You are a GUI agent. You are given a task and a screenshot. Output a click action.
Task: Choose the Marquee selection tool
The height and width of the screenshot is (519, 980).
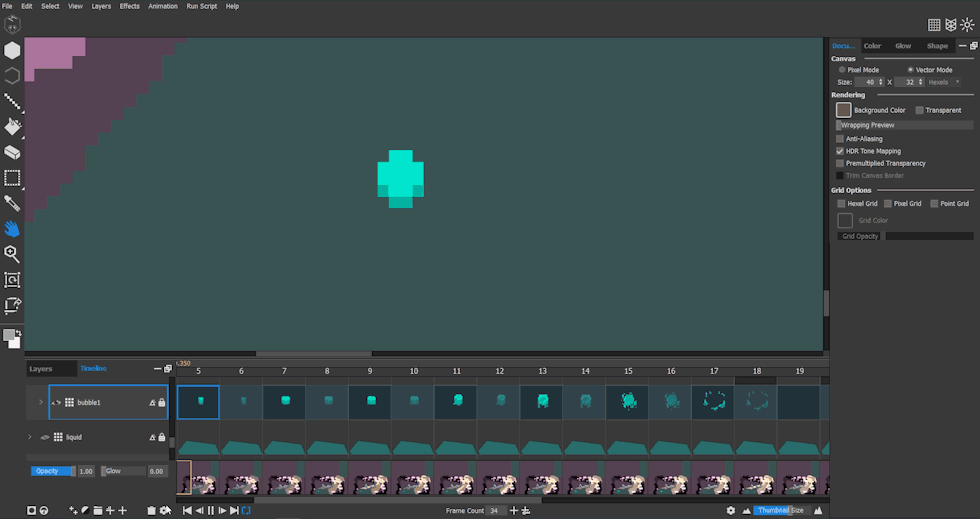[x=12, y=178]
